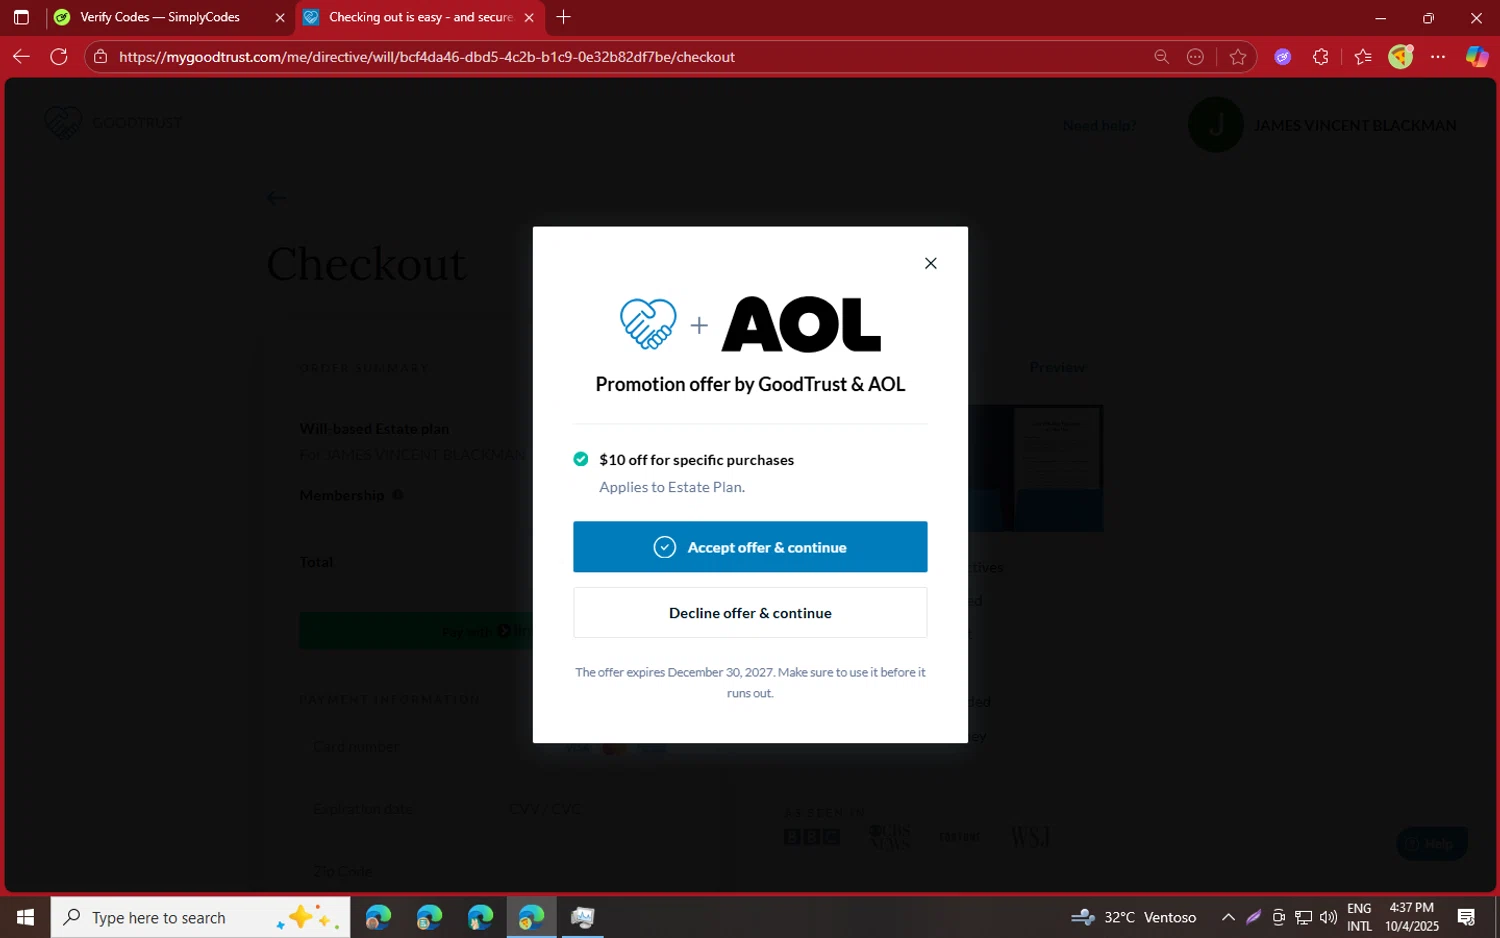
Task: Click the GoodTrust logo in page header
Action: pyautogui.click(x=113, y=123)
